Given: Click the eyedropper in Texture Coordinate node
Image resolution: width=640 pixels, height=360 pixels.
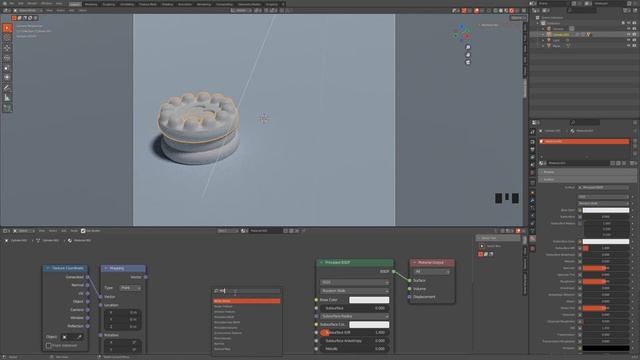Looking at the screenshot, I should [x=79, y=337].
